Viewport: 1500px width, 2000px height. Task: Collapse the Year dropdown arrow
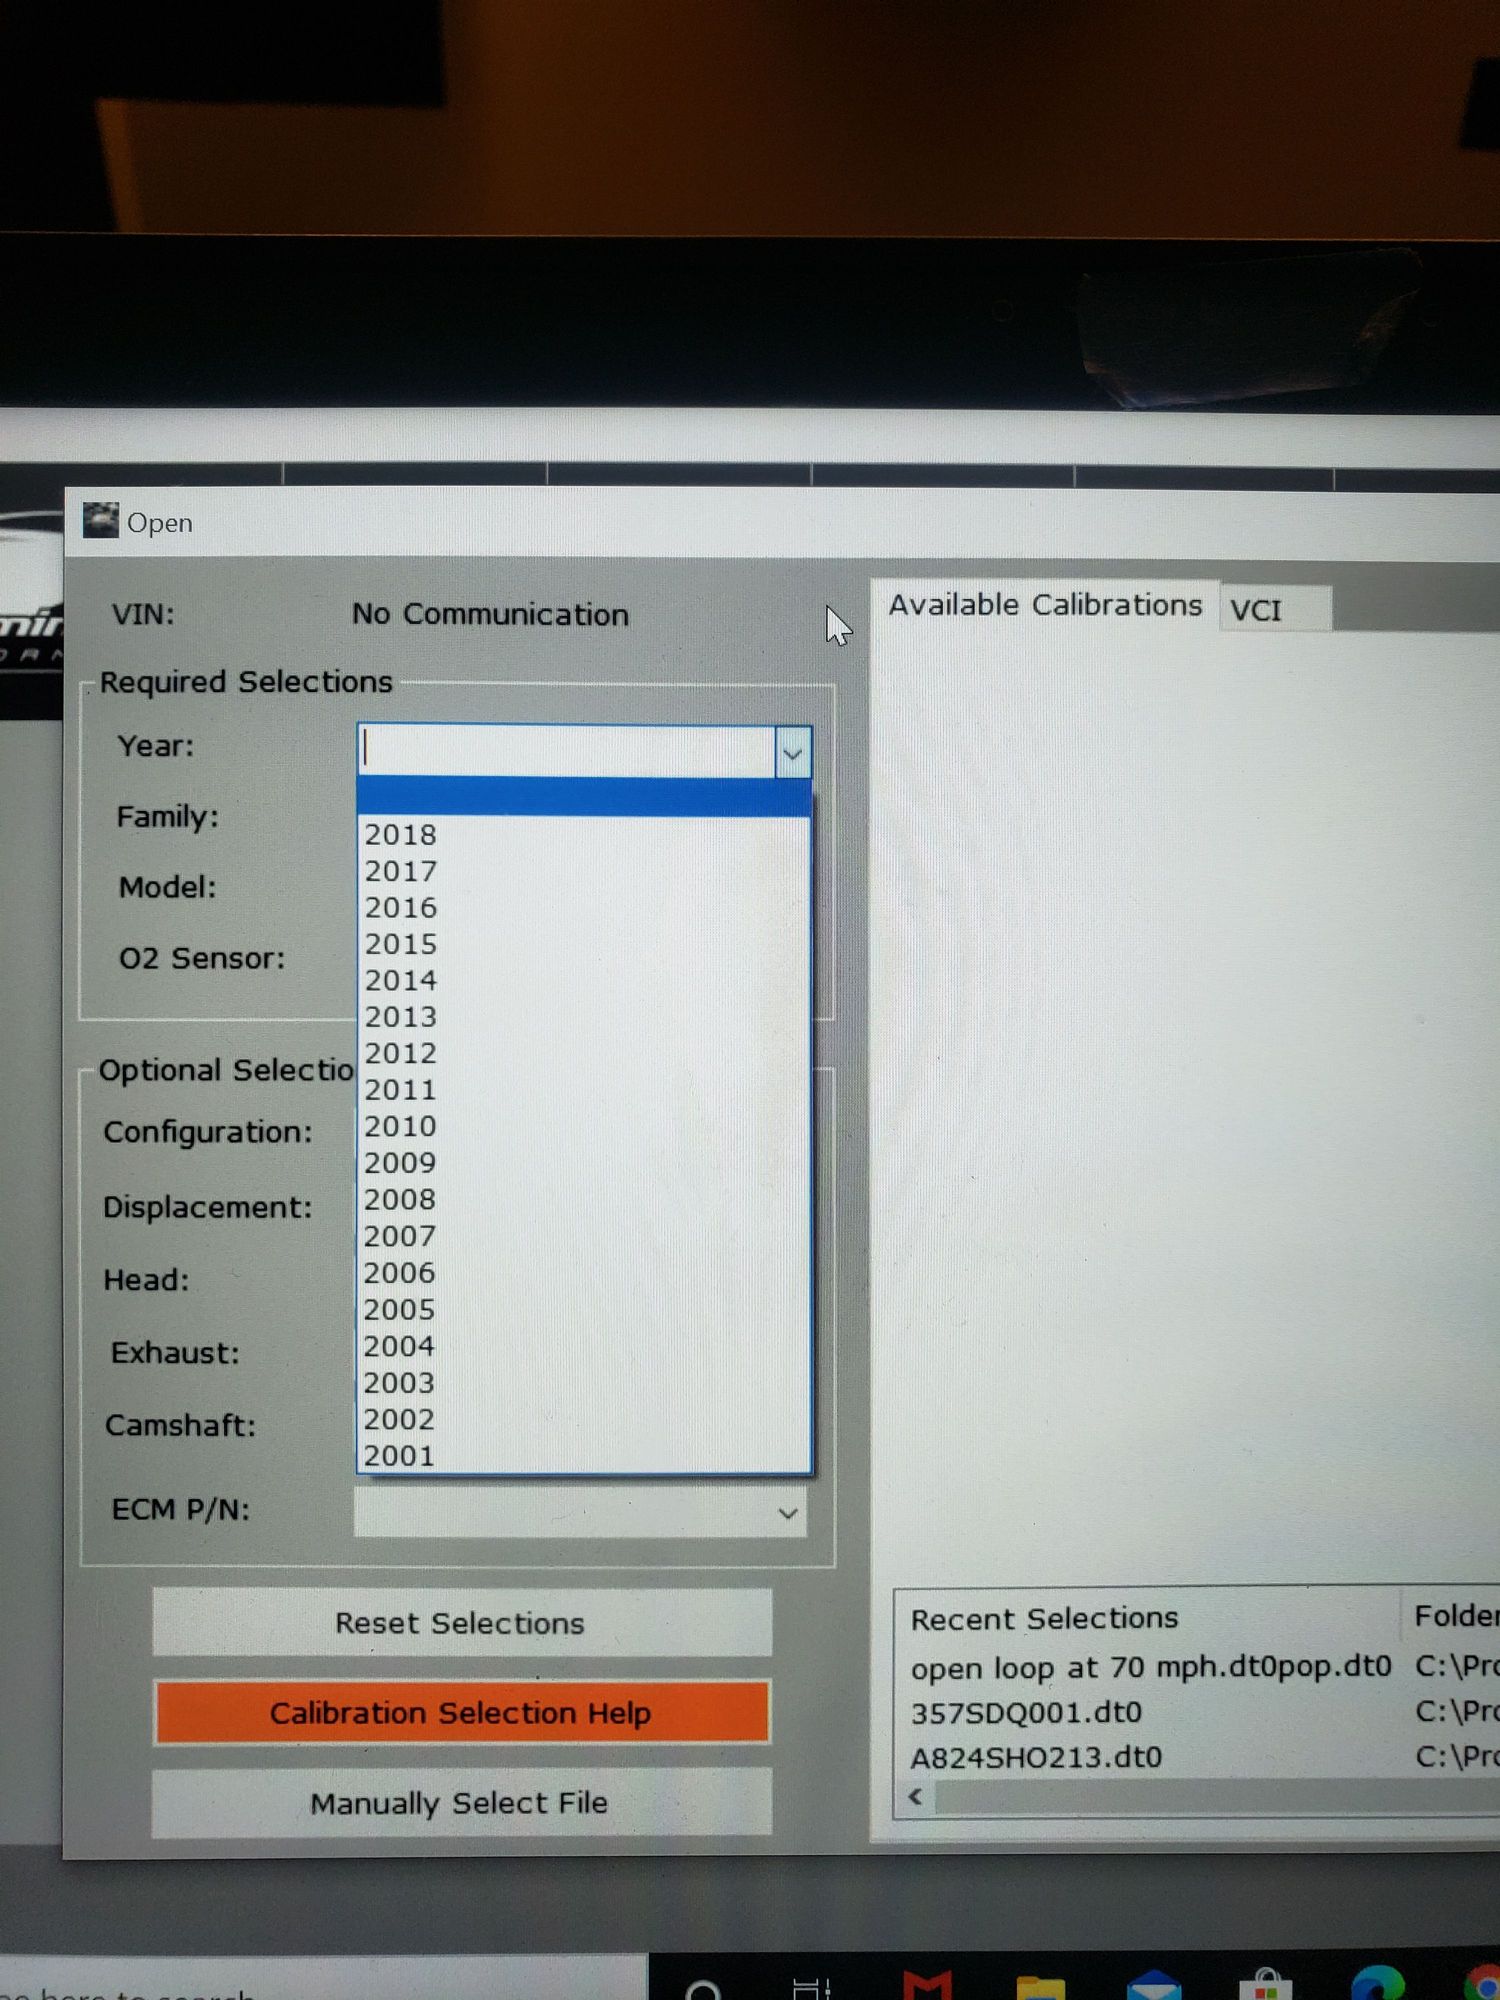(793, 752)
